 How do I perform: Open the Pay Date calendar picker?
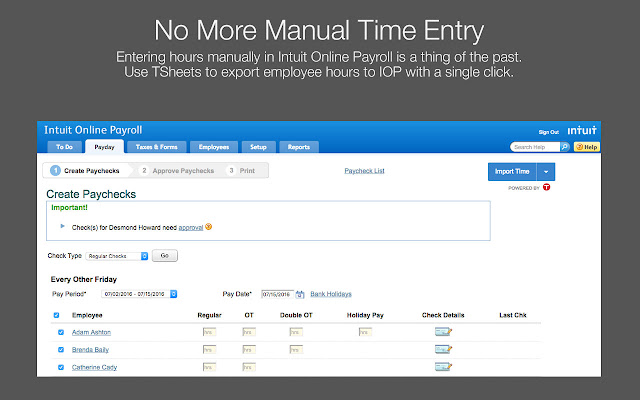coord(300,294)
